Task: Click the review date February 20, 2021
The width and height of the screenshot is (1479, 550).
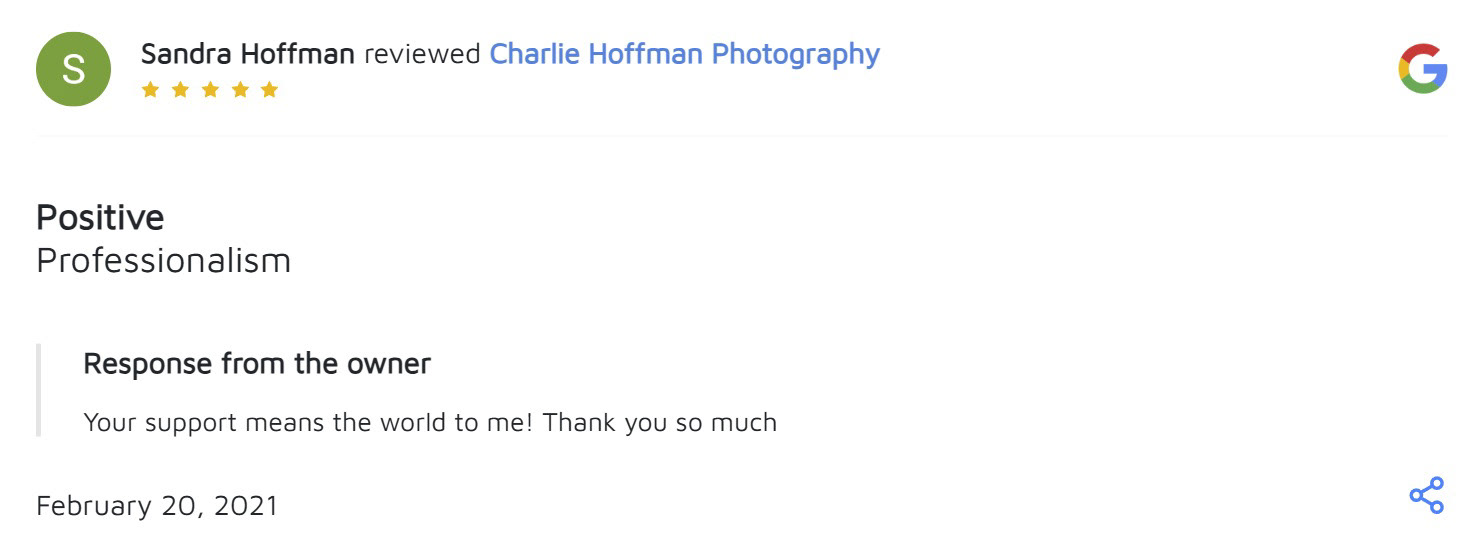Action: coord(157,506)
